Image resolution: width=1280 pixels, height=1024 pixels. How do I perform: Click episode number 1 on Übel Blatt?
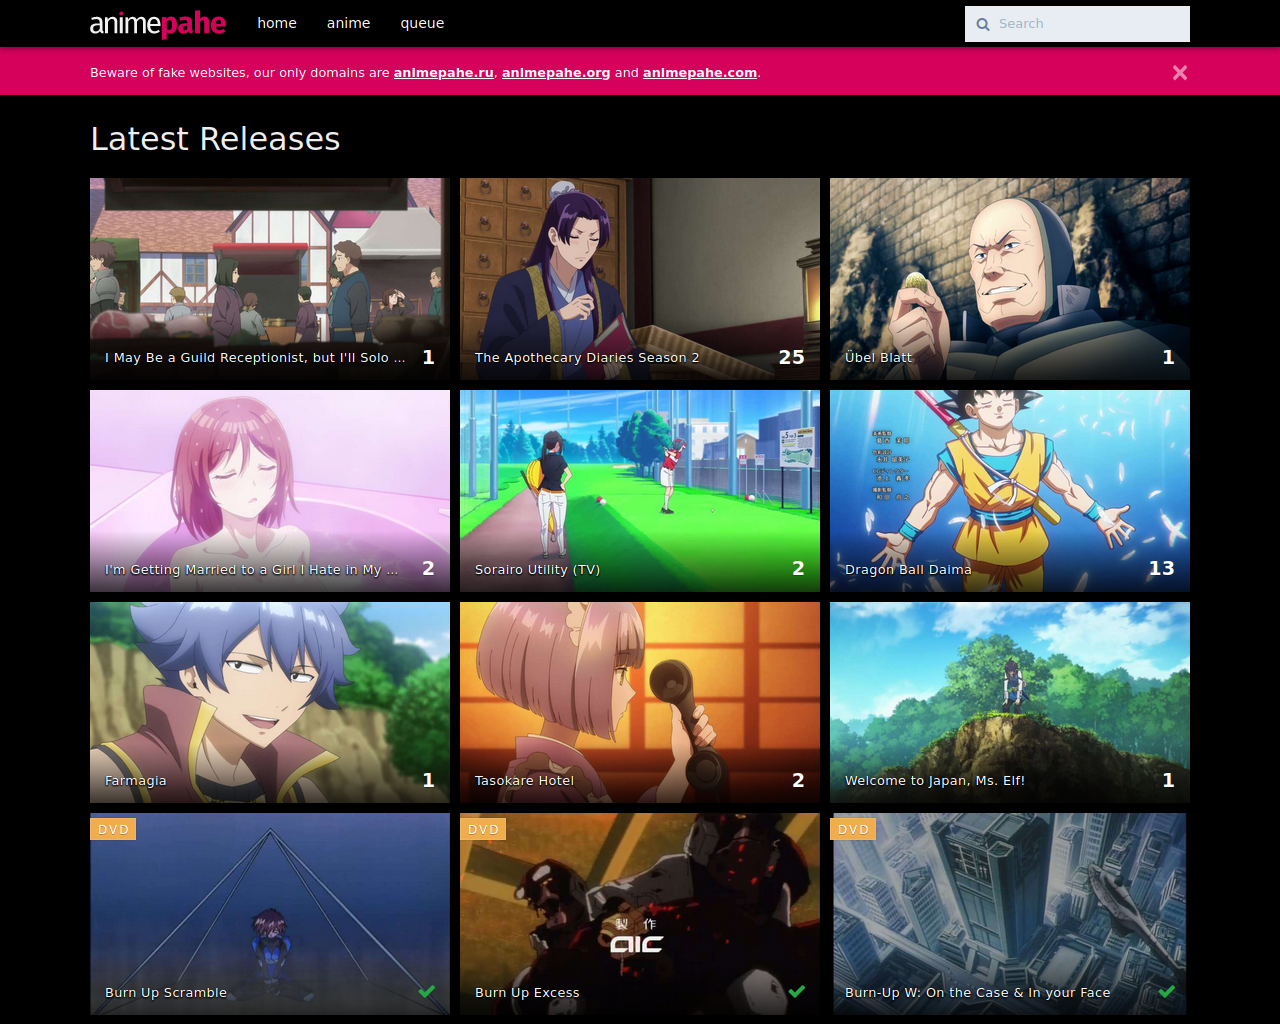pyautogui.click(x=1168, y=357)
